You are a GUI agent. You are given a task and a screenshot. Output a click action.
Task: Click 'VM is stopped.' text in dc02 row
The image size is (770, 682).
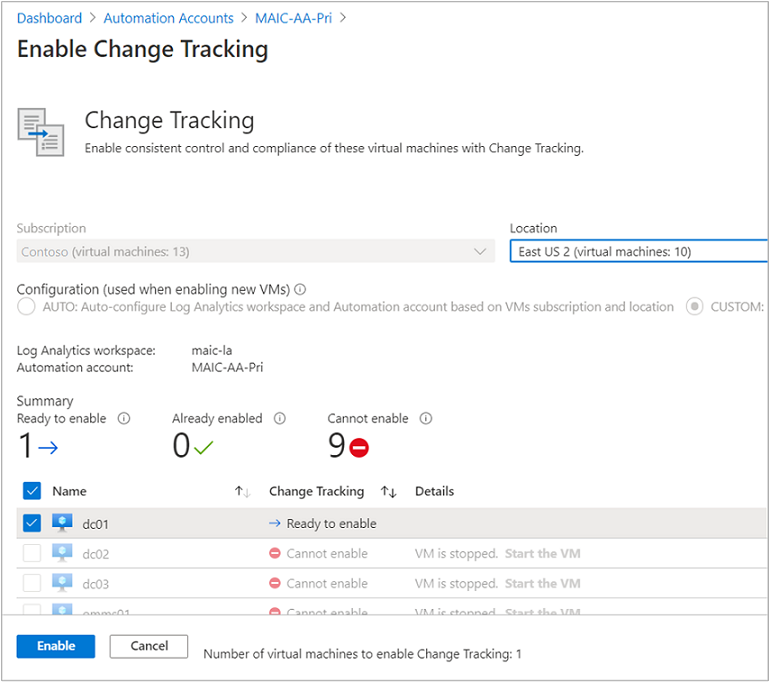pos(456,553)
